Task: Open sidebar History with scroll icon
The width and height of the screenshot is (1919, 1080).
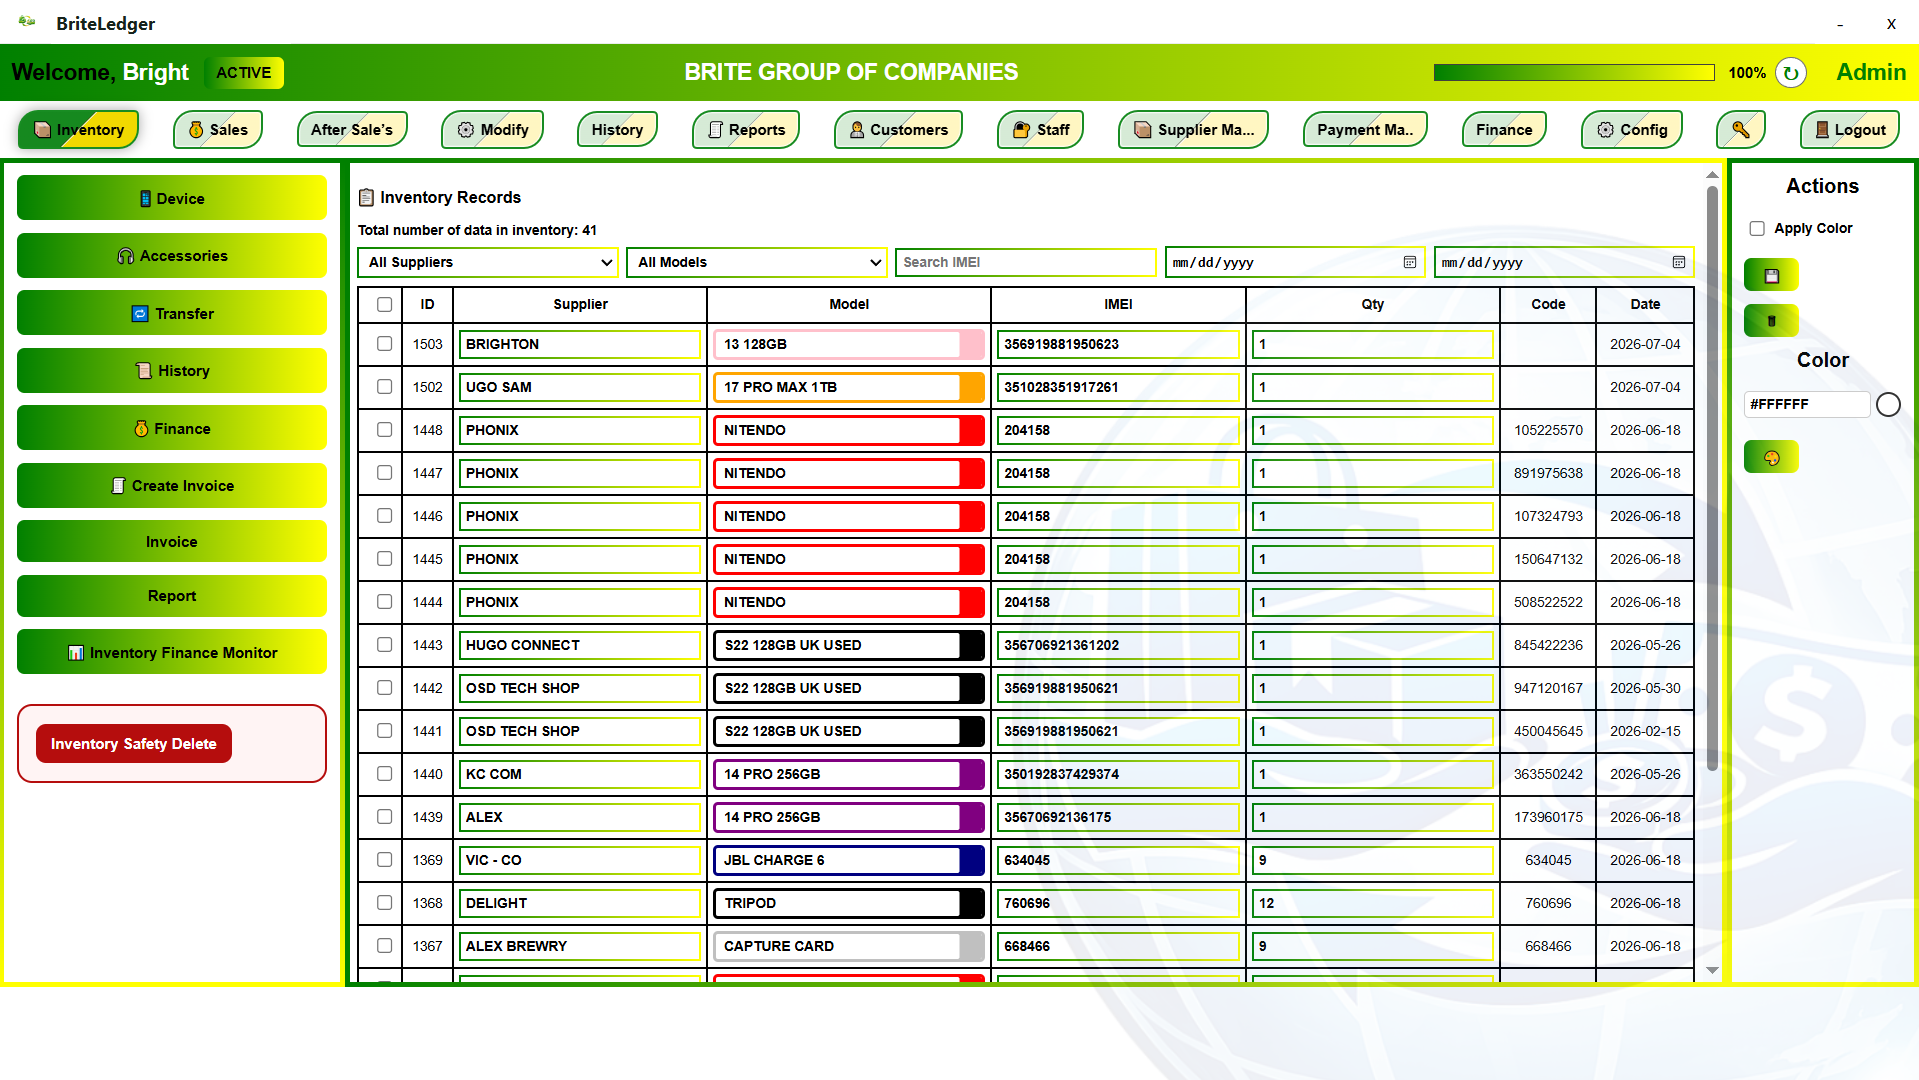Action: (172, 371)
